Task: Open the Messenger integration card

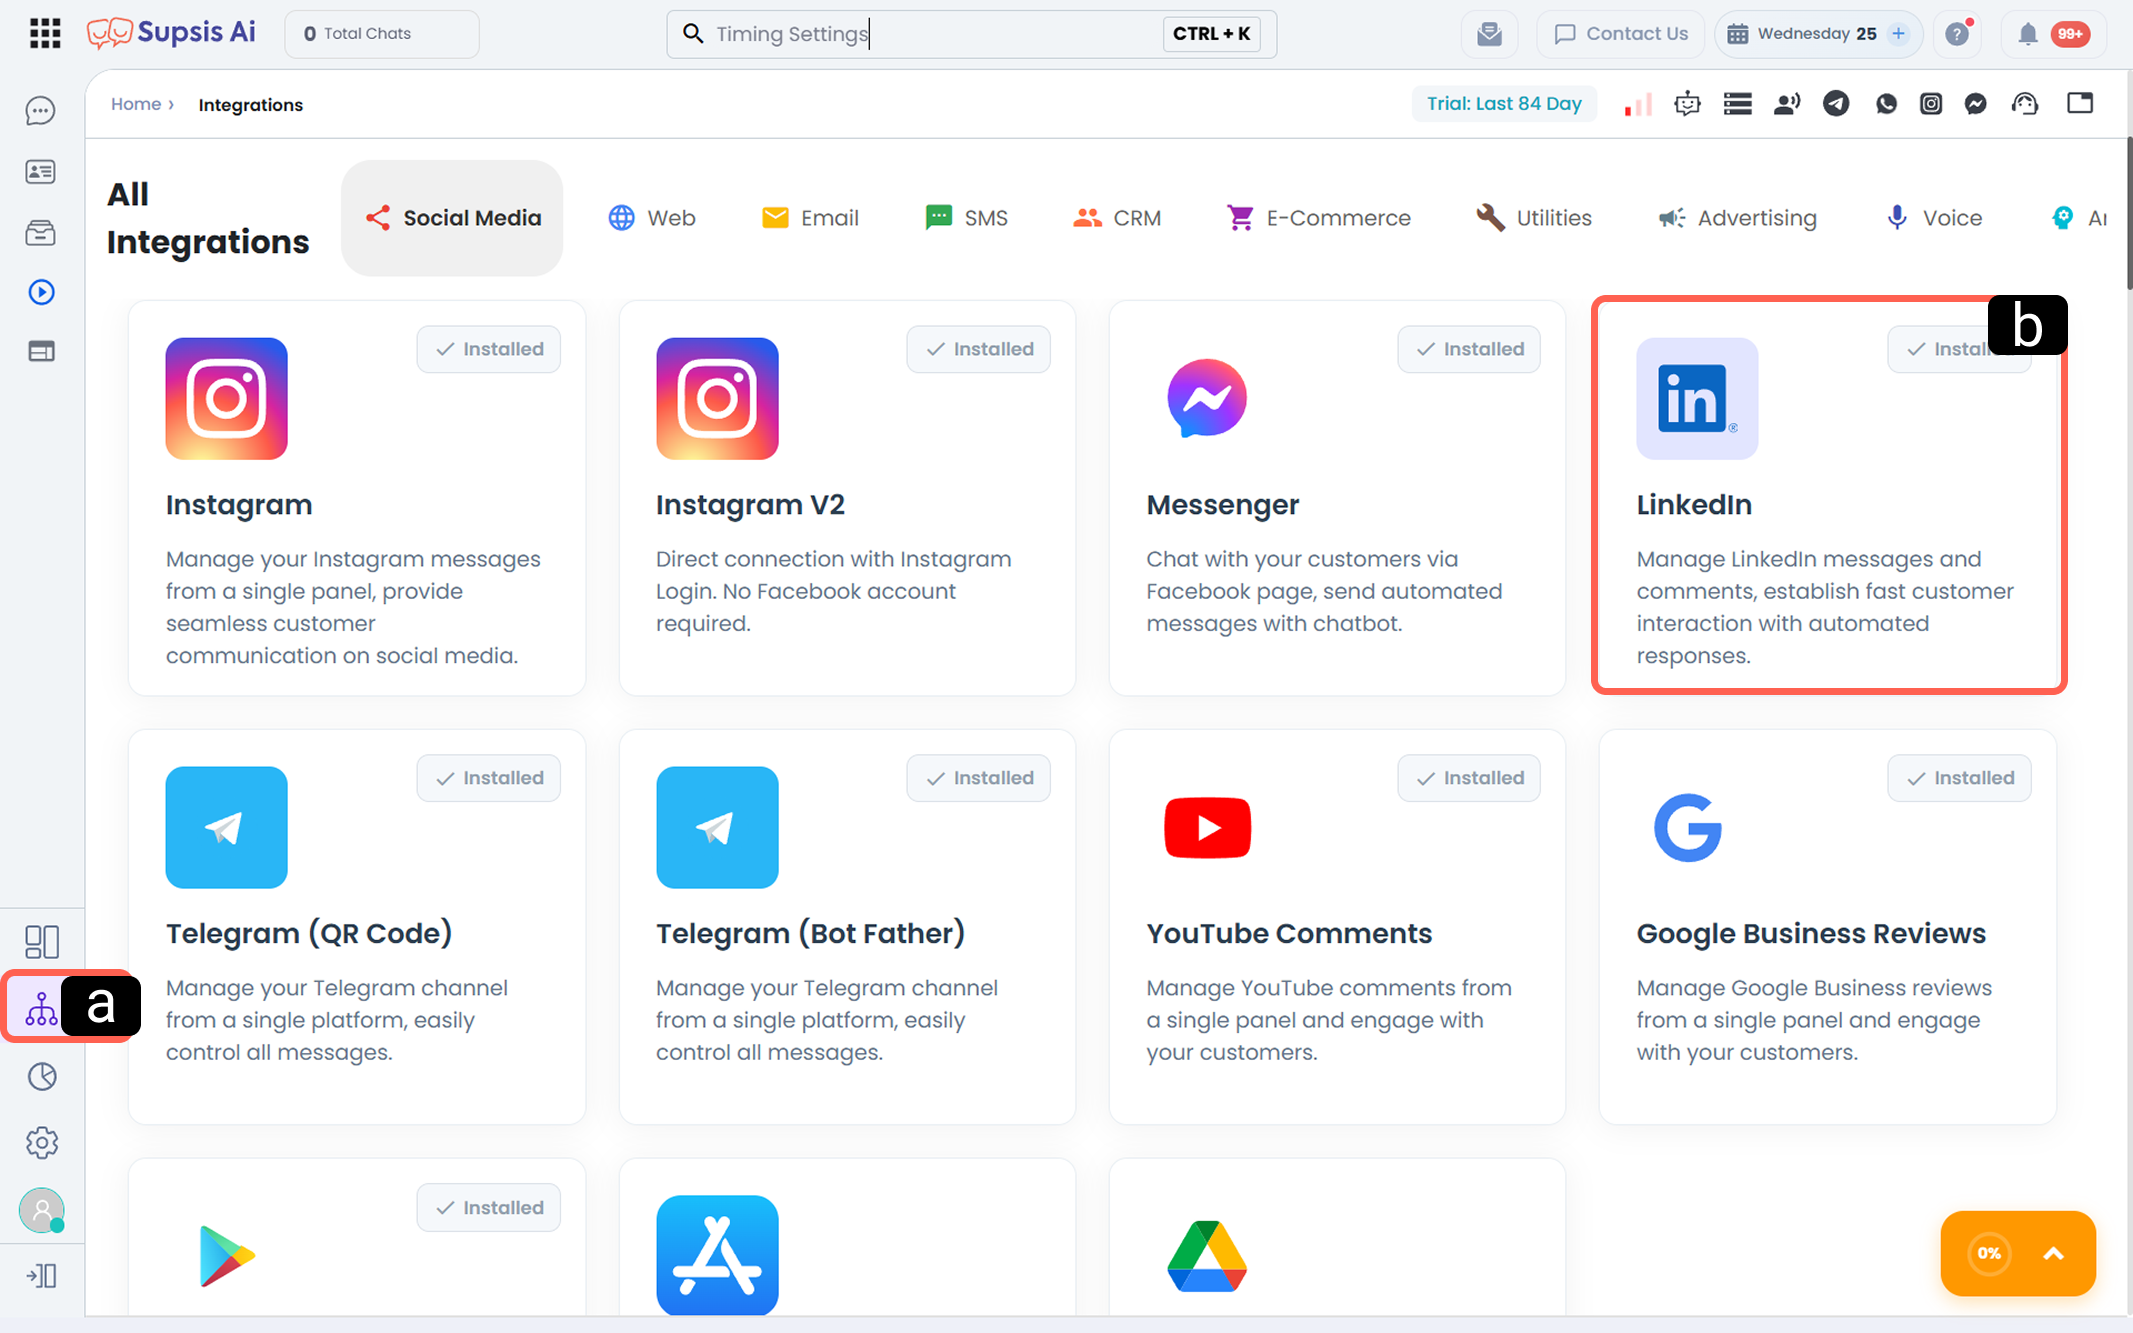Action: tap(1337, 498)
